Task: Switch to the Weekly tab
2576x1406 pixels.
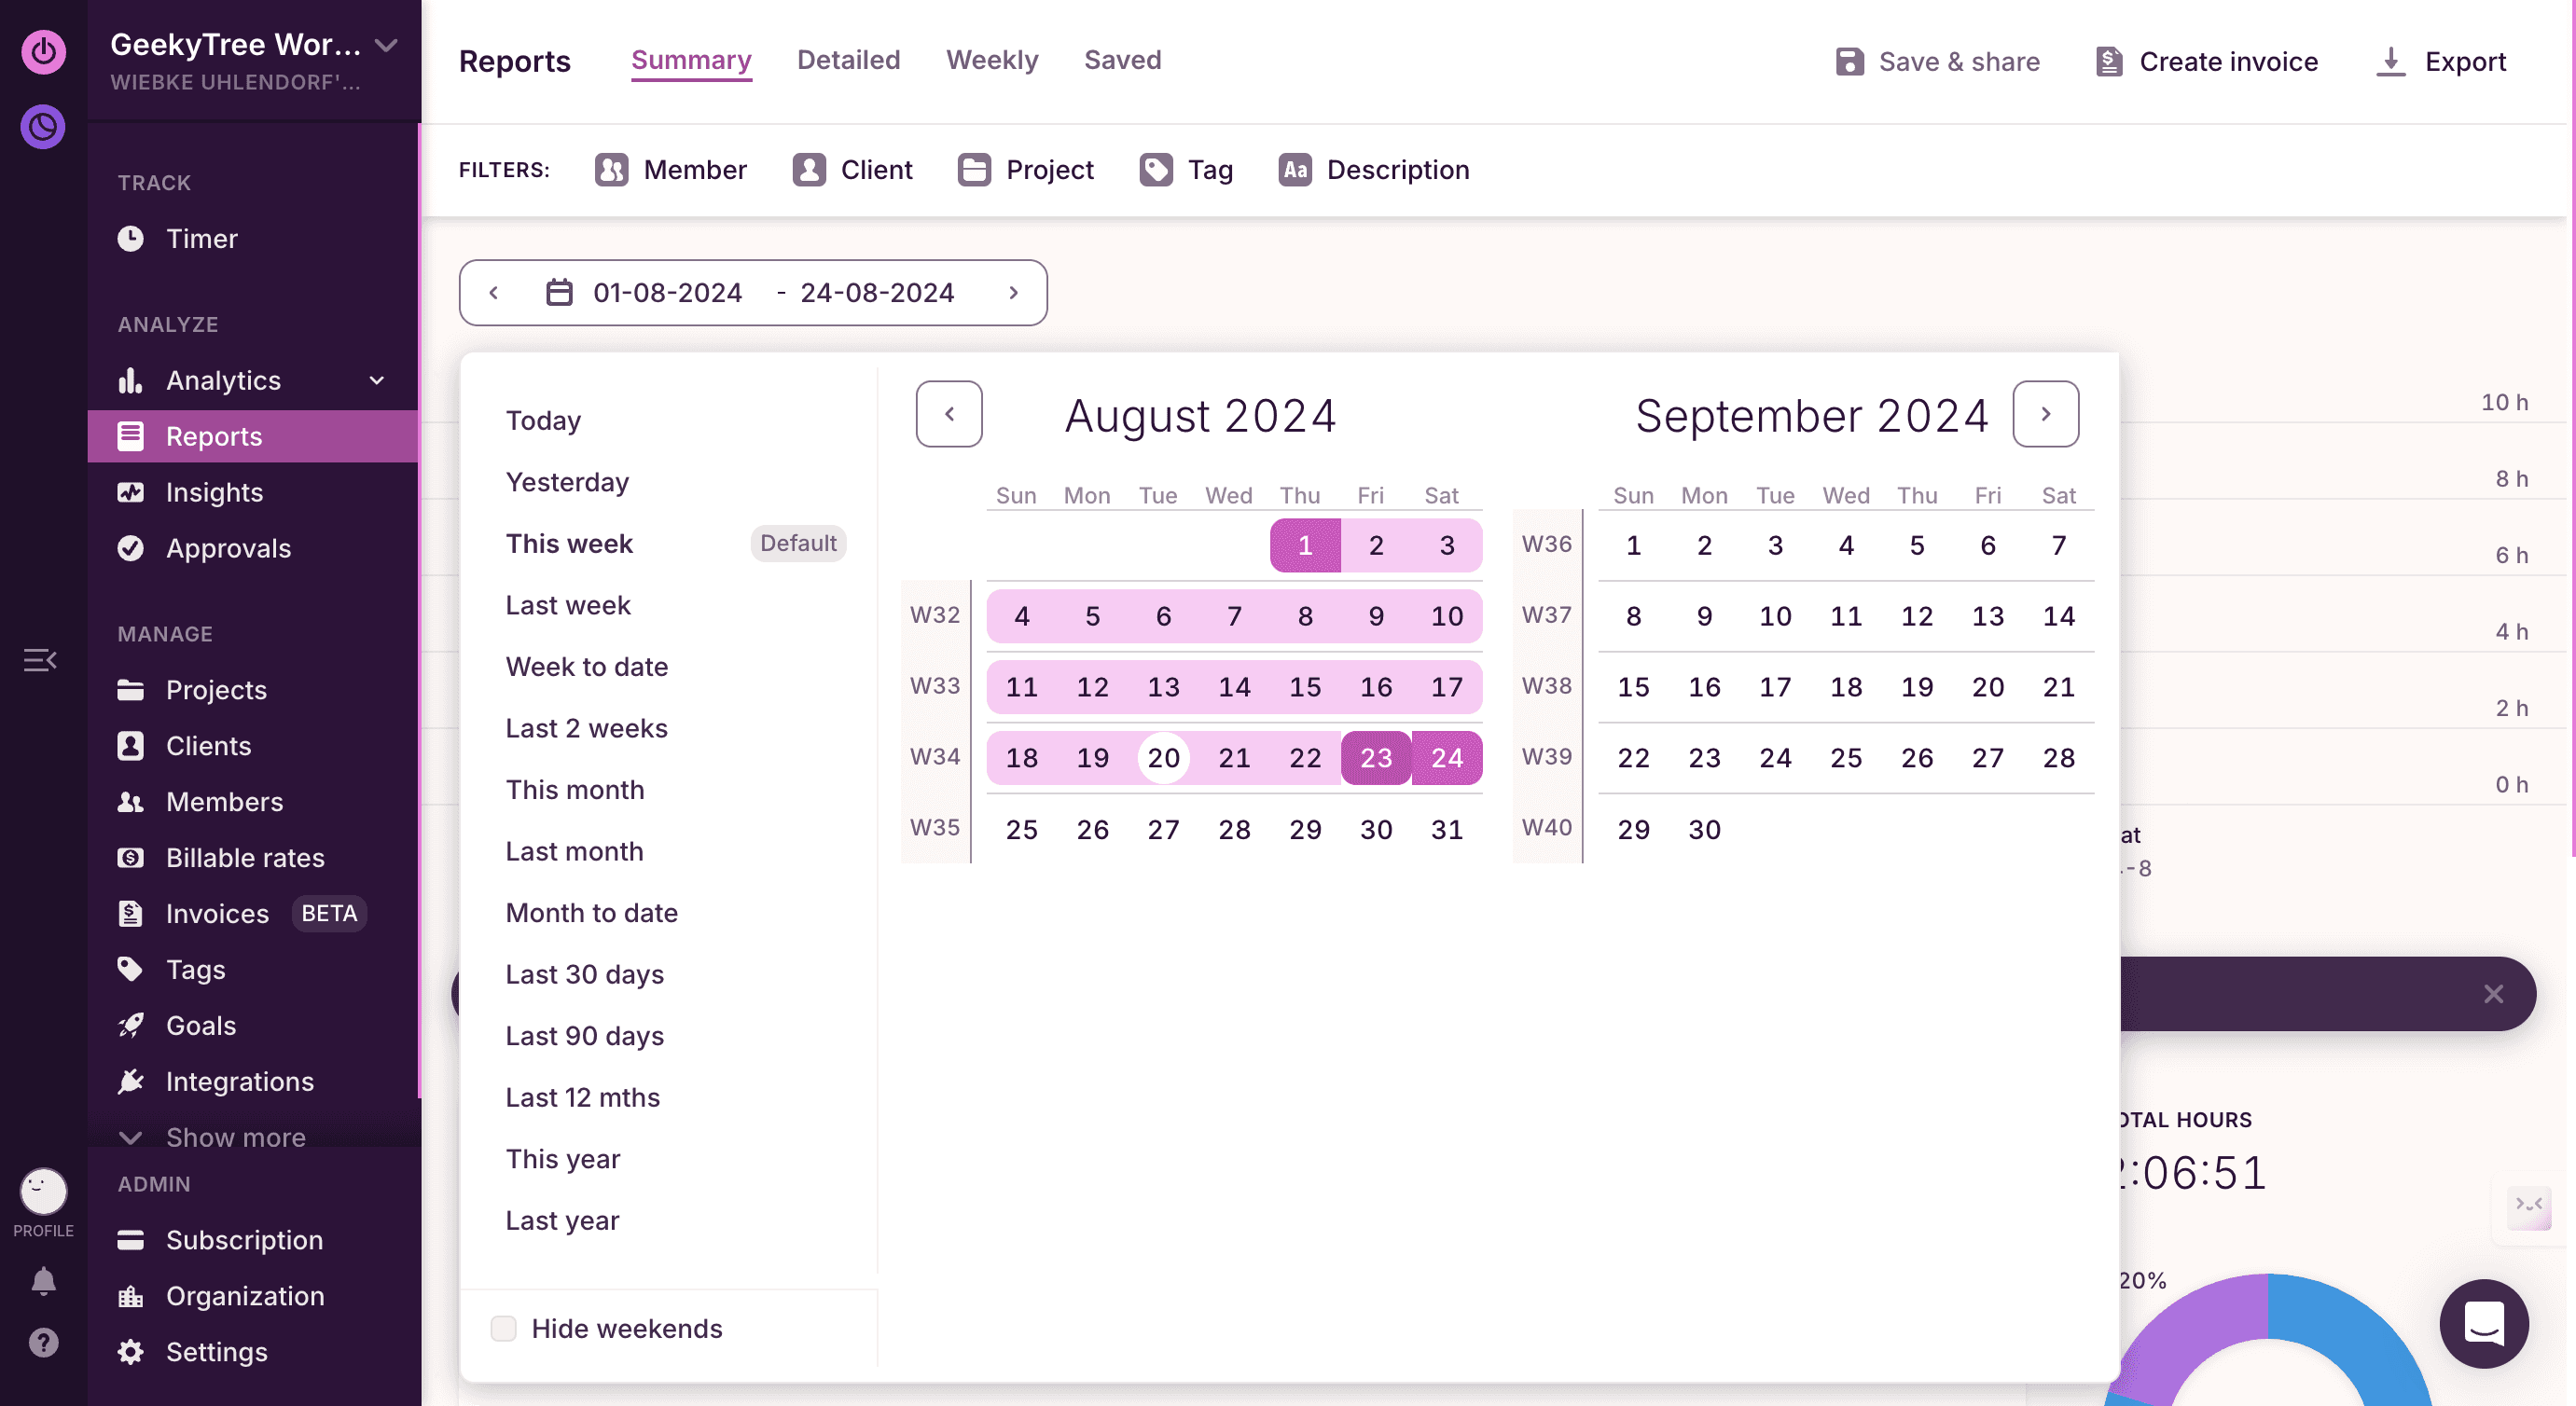Action: tap(992, 60)
